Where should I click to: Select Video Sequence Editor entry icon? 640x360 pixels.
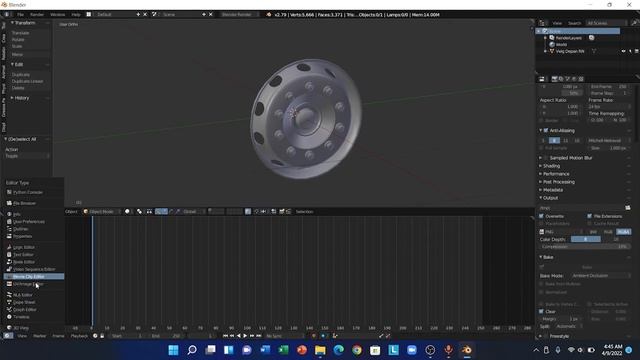9,269
